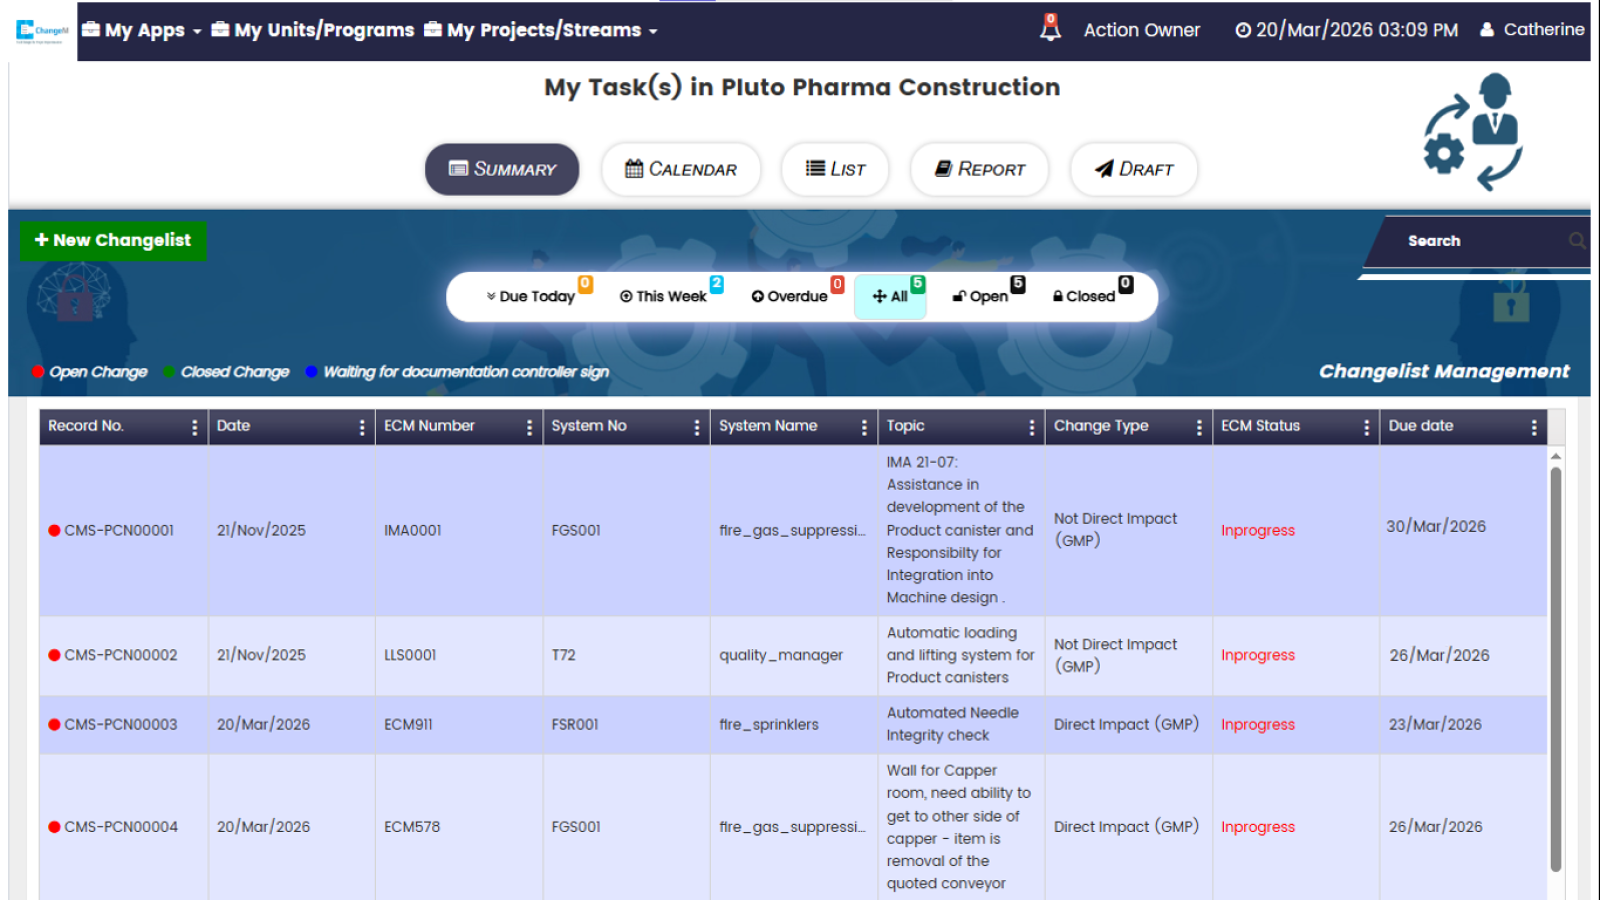The width and height of the screenshot is (1600, 900).
Task: Click the Action Owner label
Action: point(1142,30)
